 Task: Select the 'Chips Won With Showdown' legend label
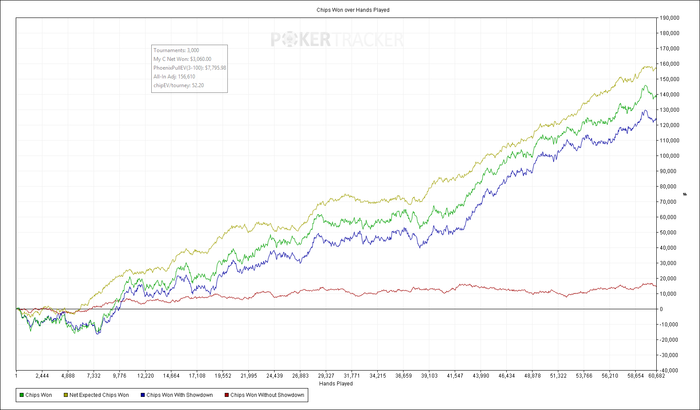pos(179,395)
